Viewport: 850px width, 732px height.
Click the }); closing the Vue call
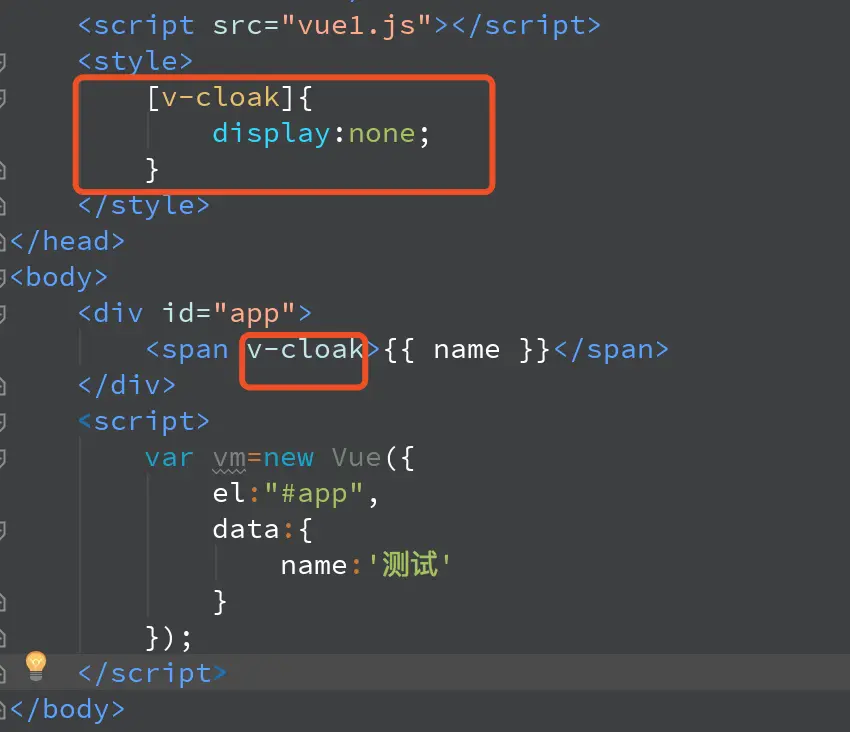click(169, 638)
